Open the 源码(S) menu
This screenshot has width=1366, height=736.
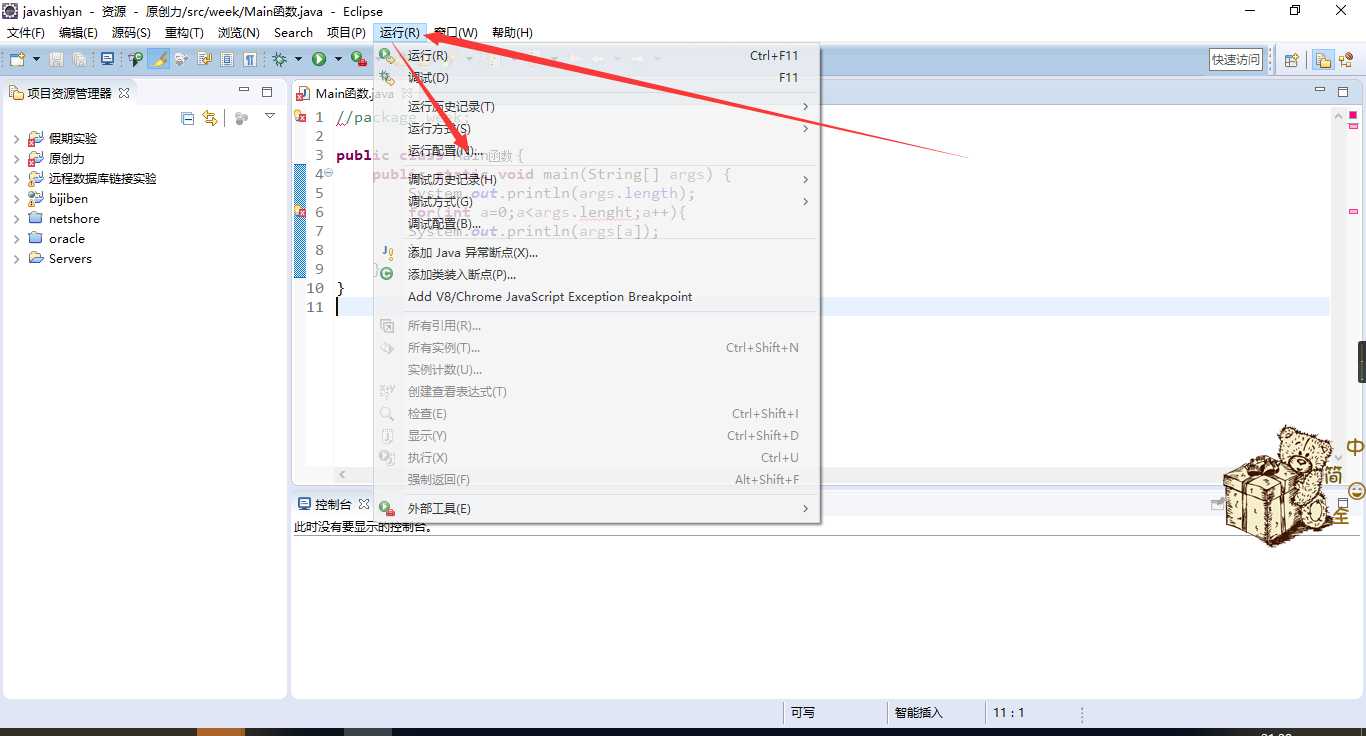(131, 33)
